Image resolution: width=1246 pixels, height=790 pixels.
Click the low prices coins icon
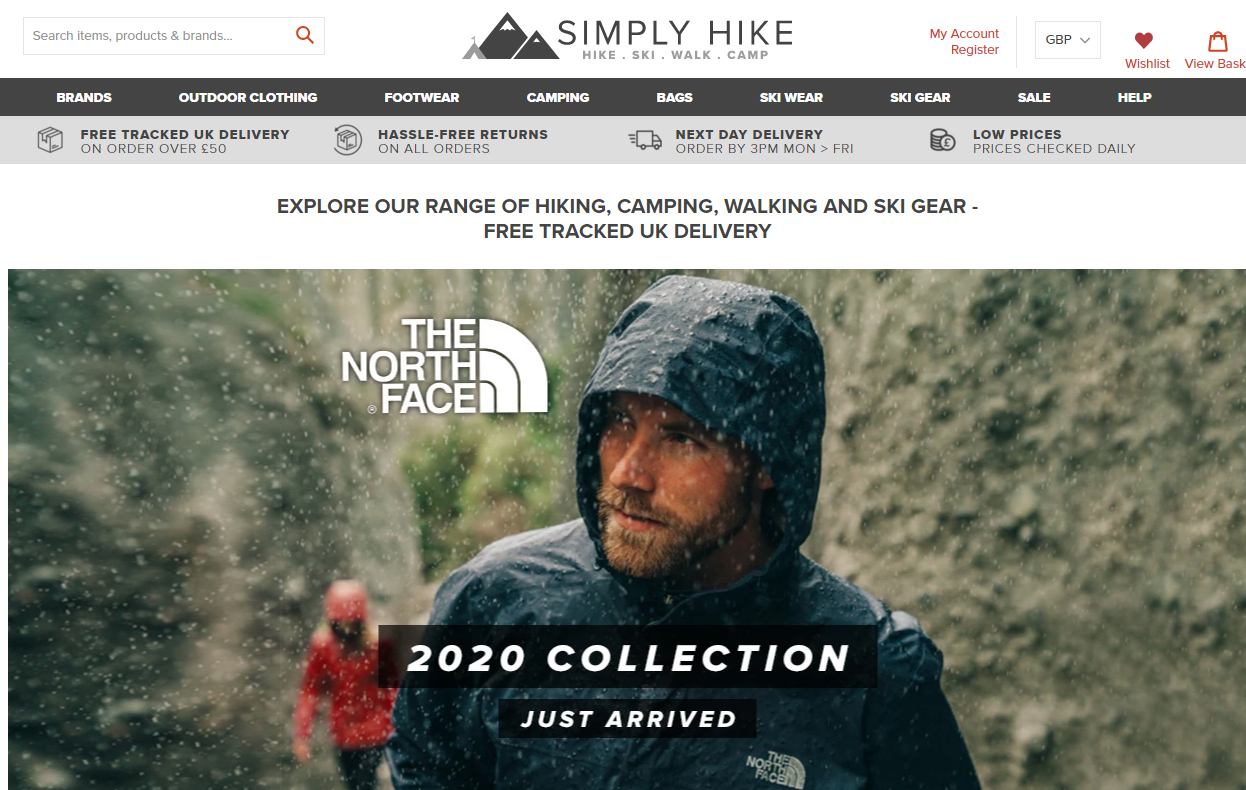[x=943, y=140]
